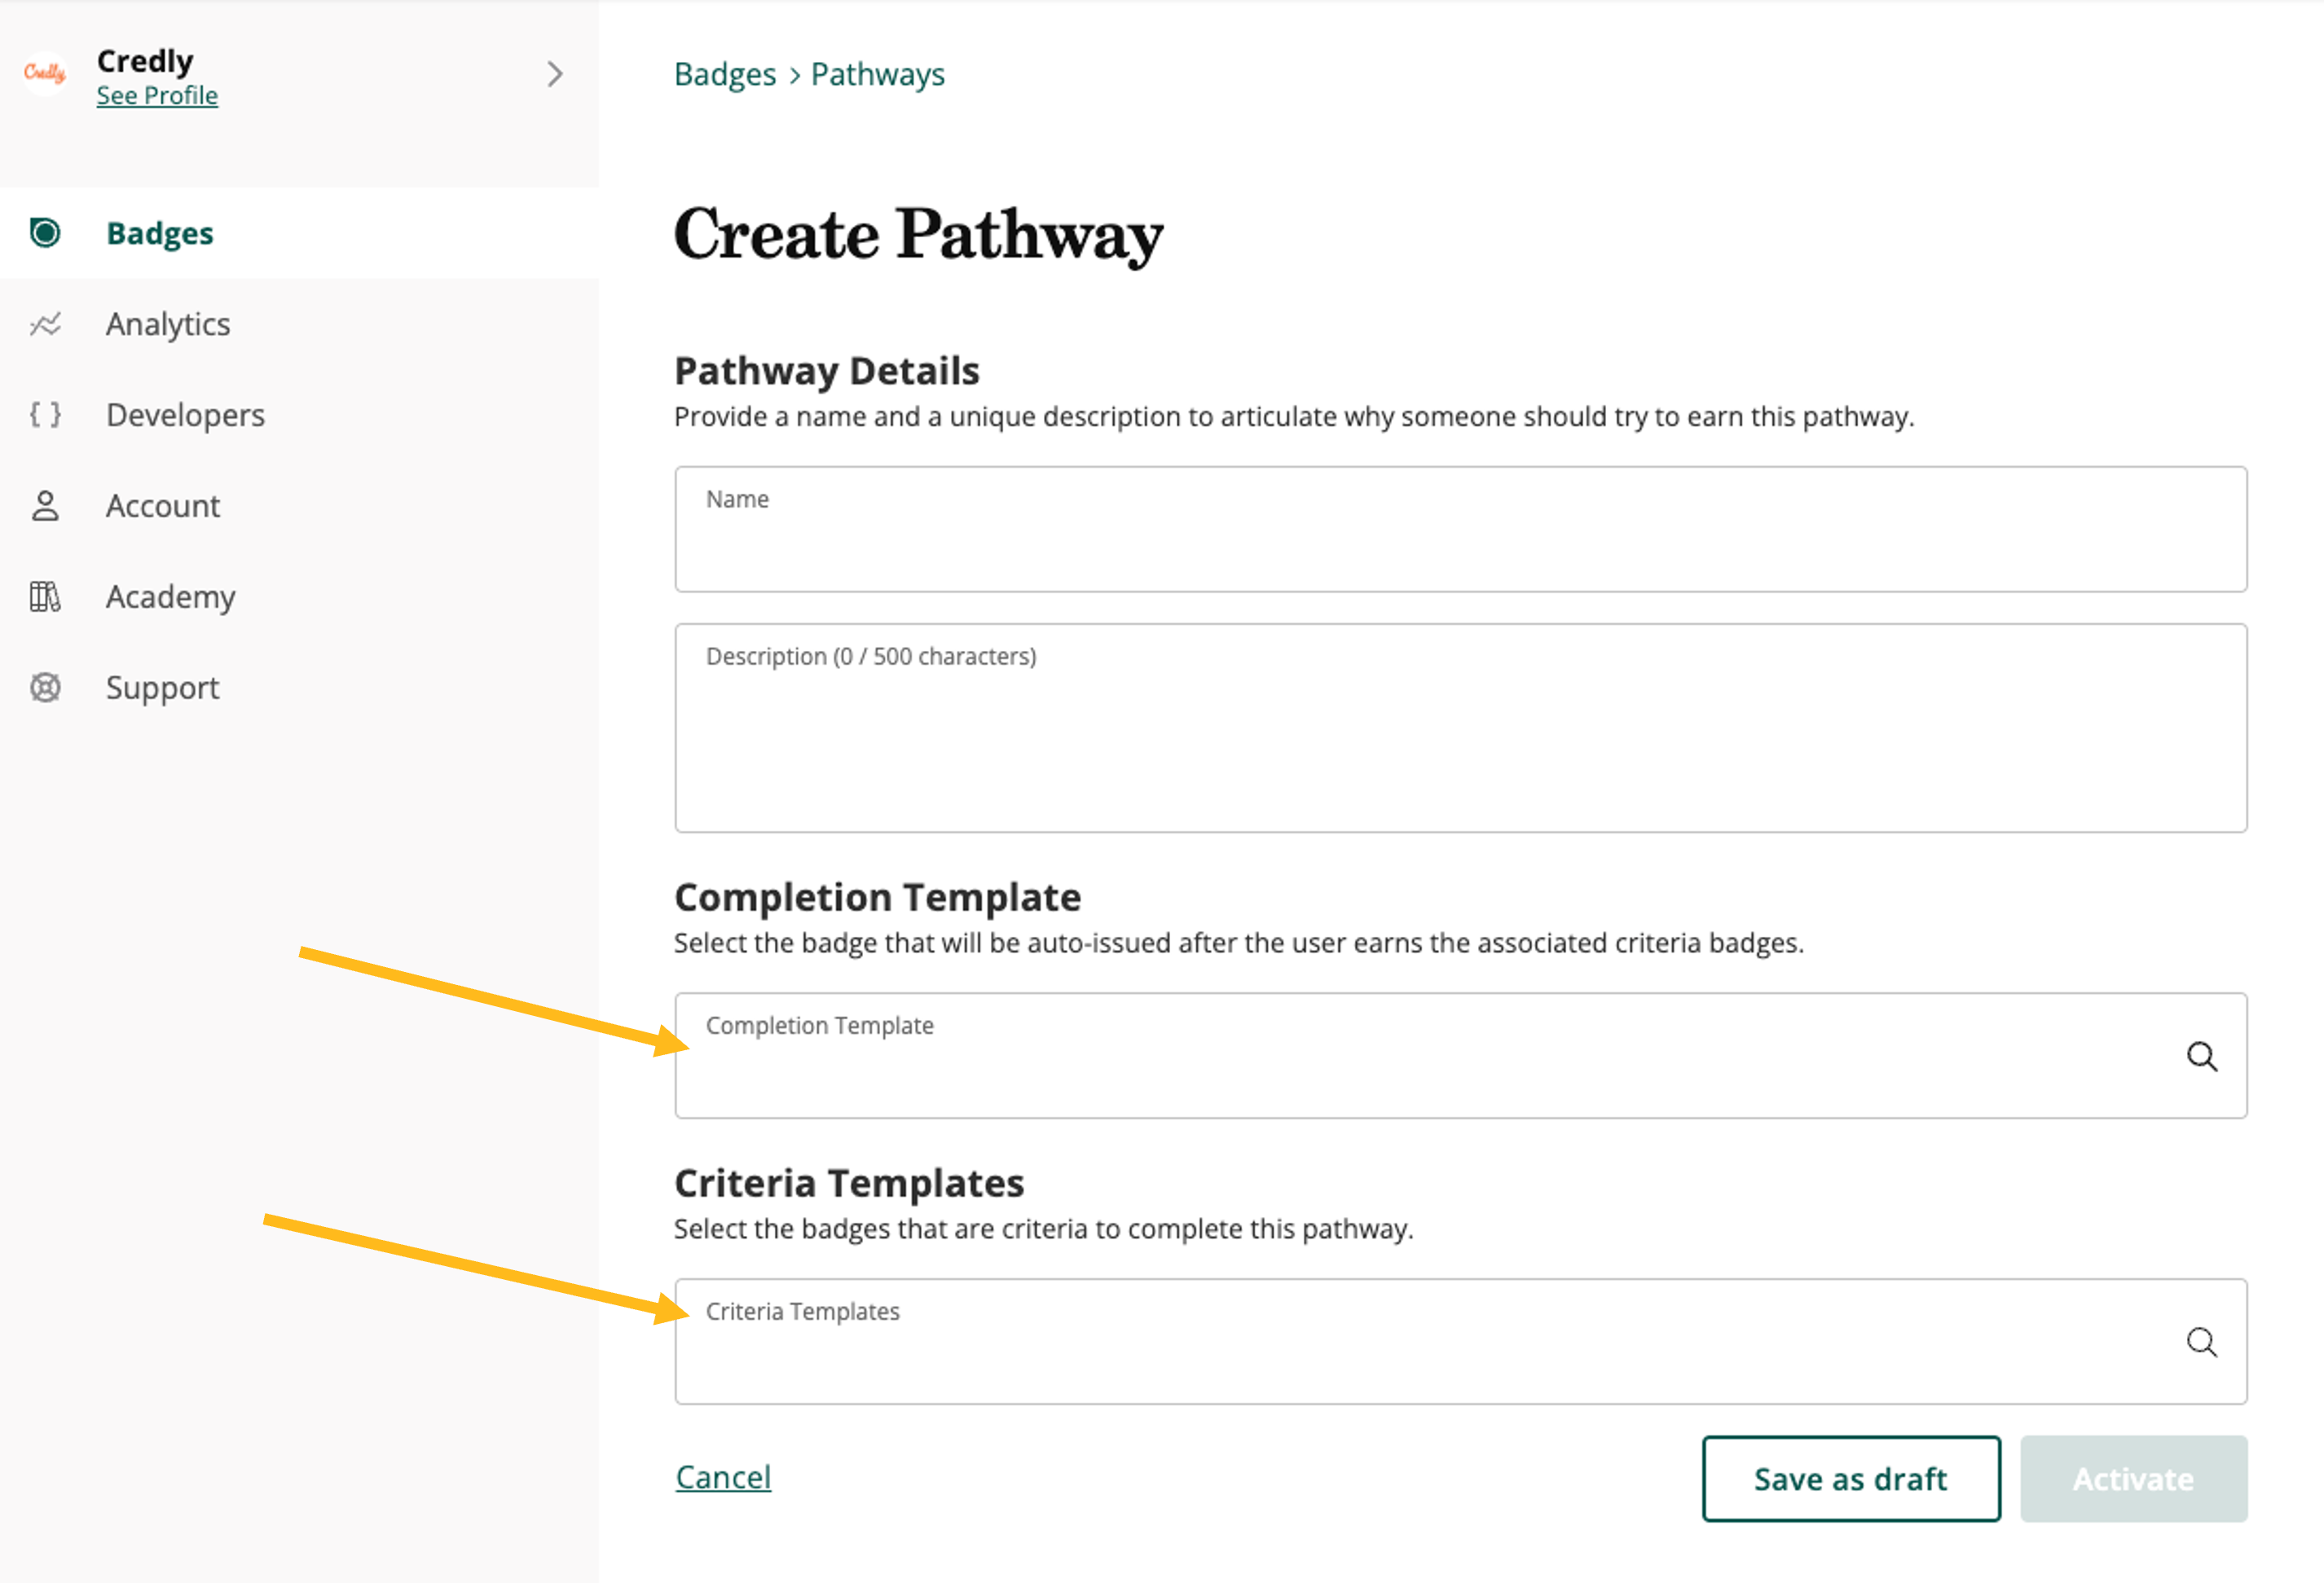Click the Credly logo avatar

44,73
